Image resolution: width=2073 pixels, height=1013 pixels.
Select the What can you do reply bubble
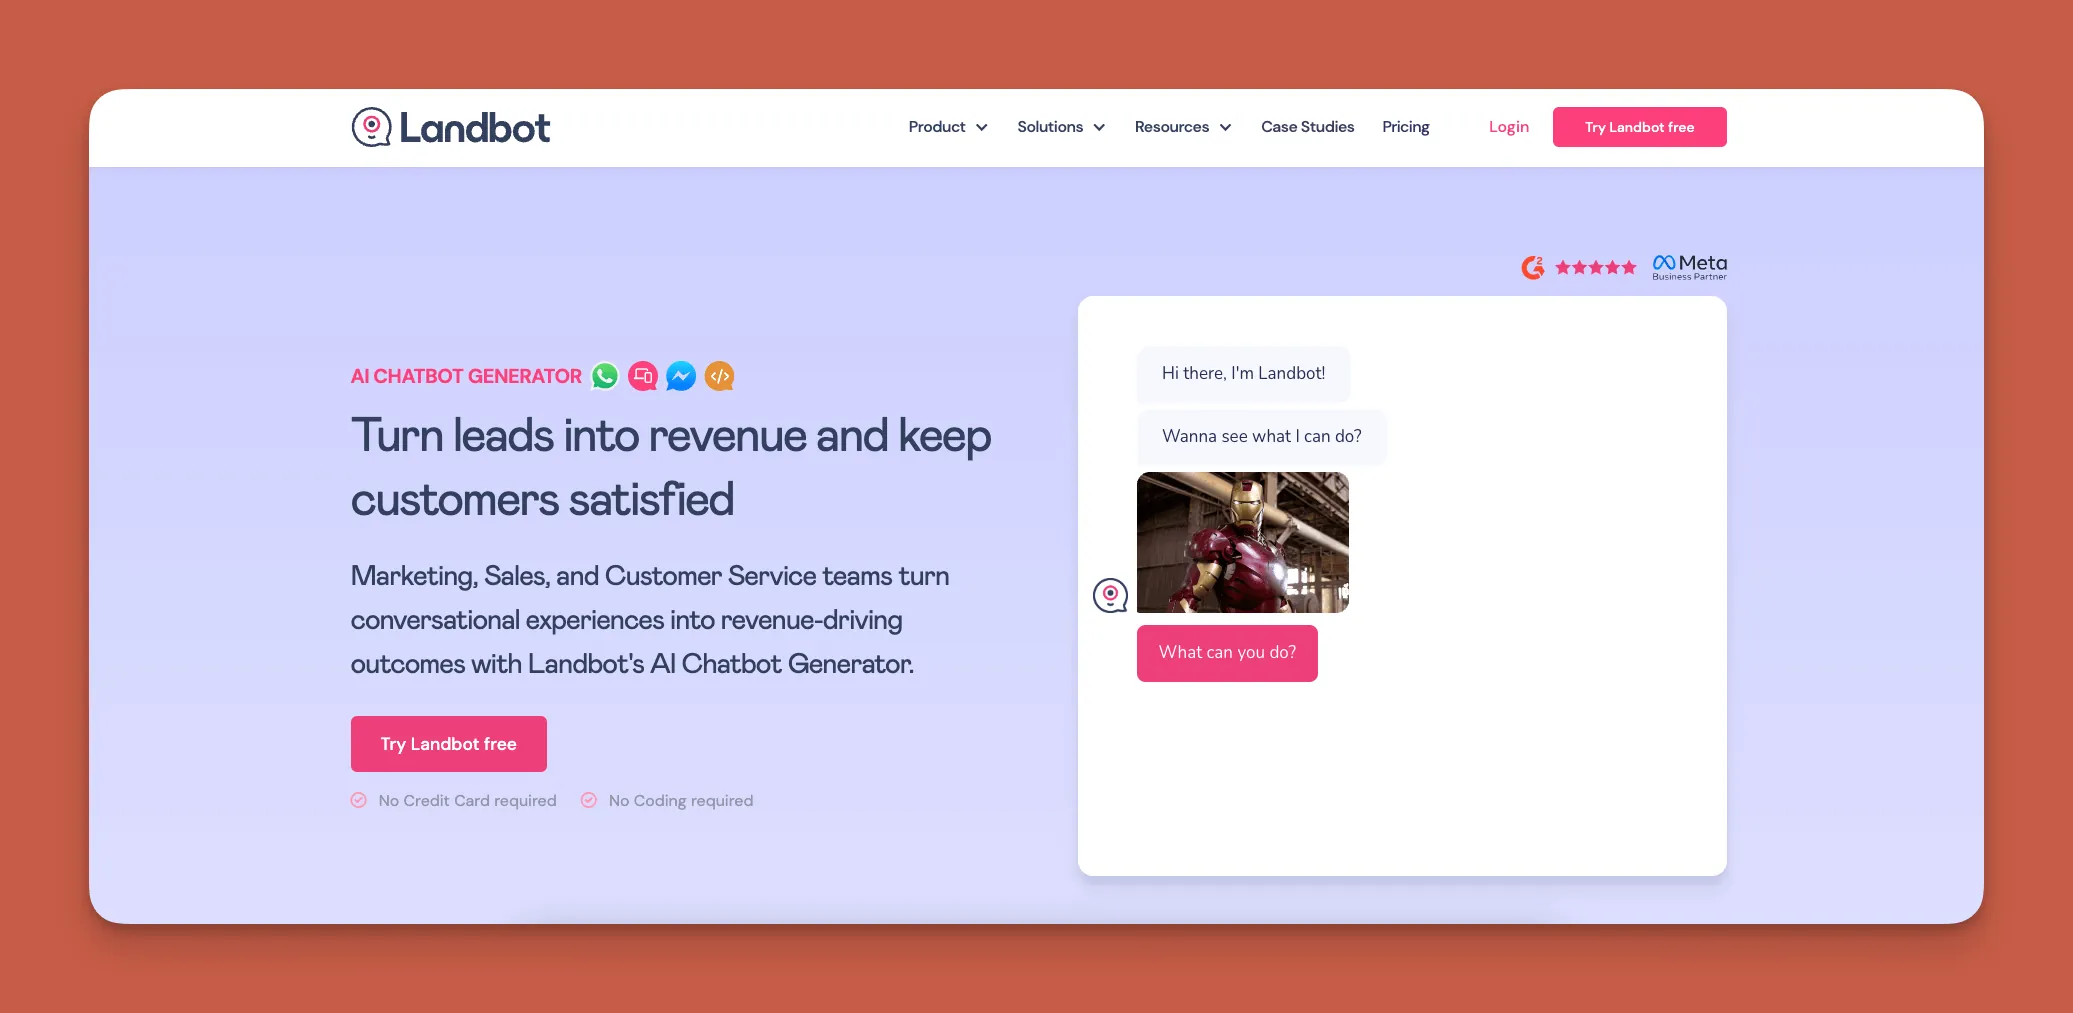pyautogui.click(x=1227, y=652)
